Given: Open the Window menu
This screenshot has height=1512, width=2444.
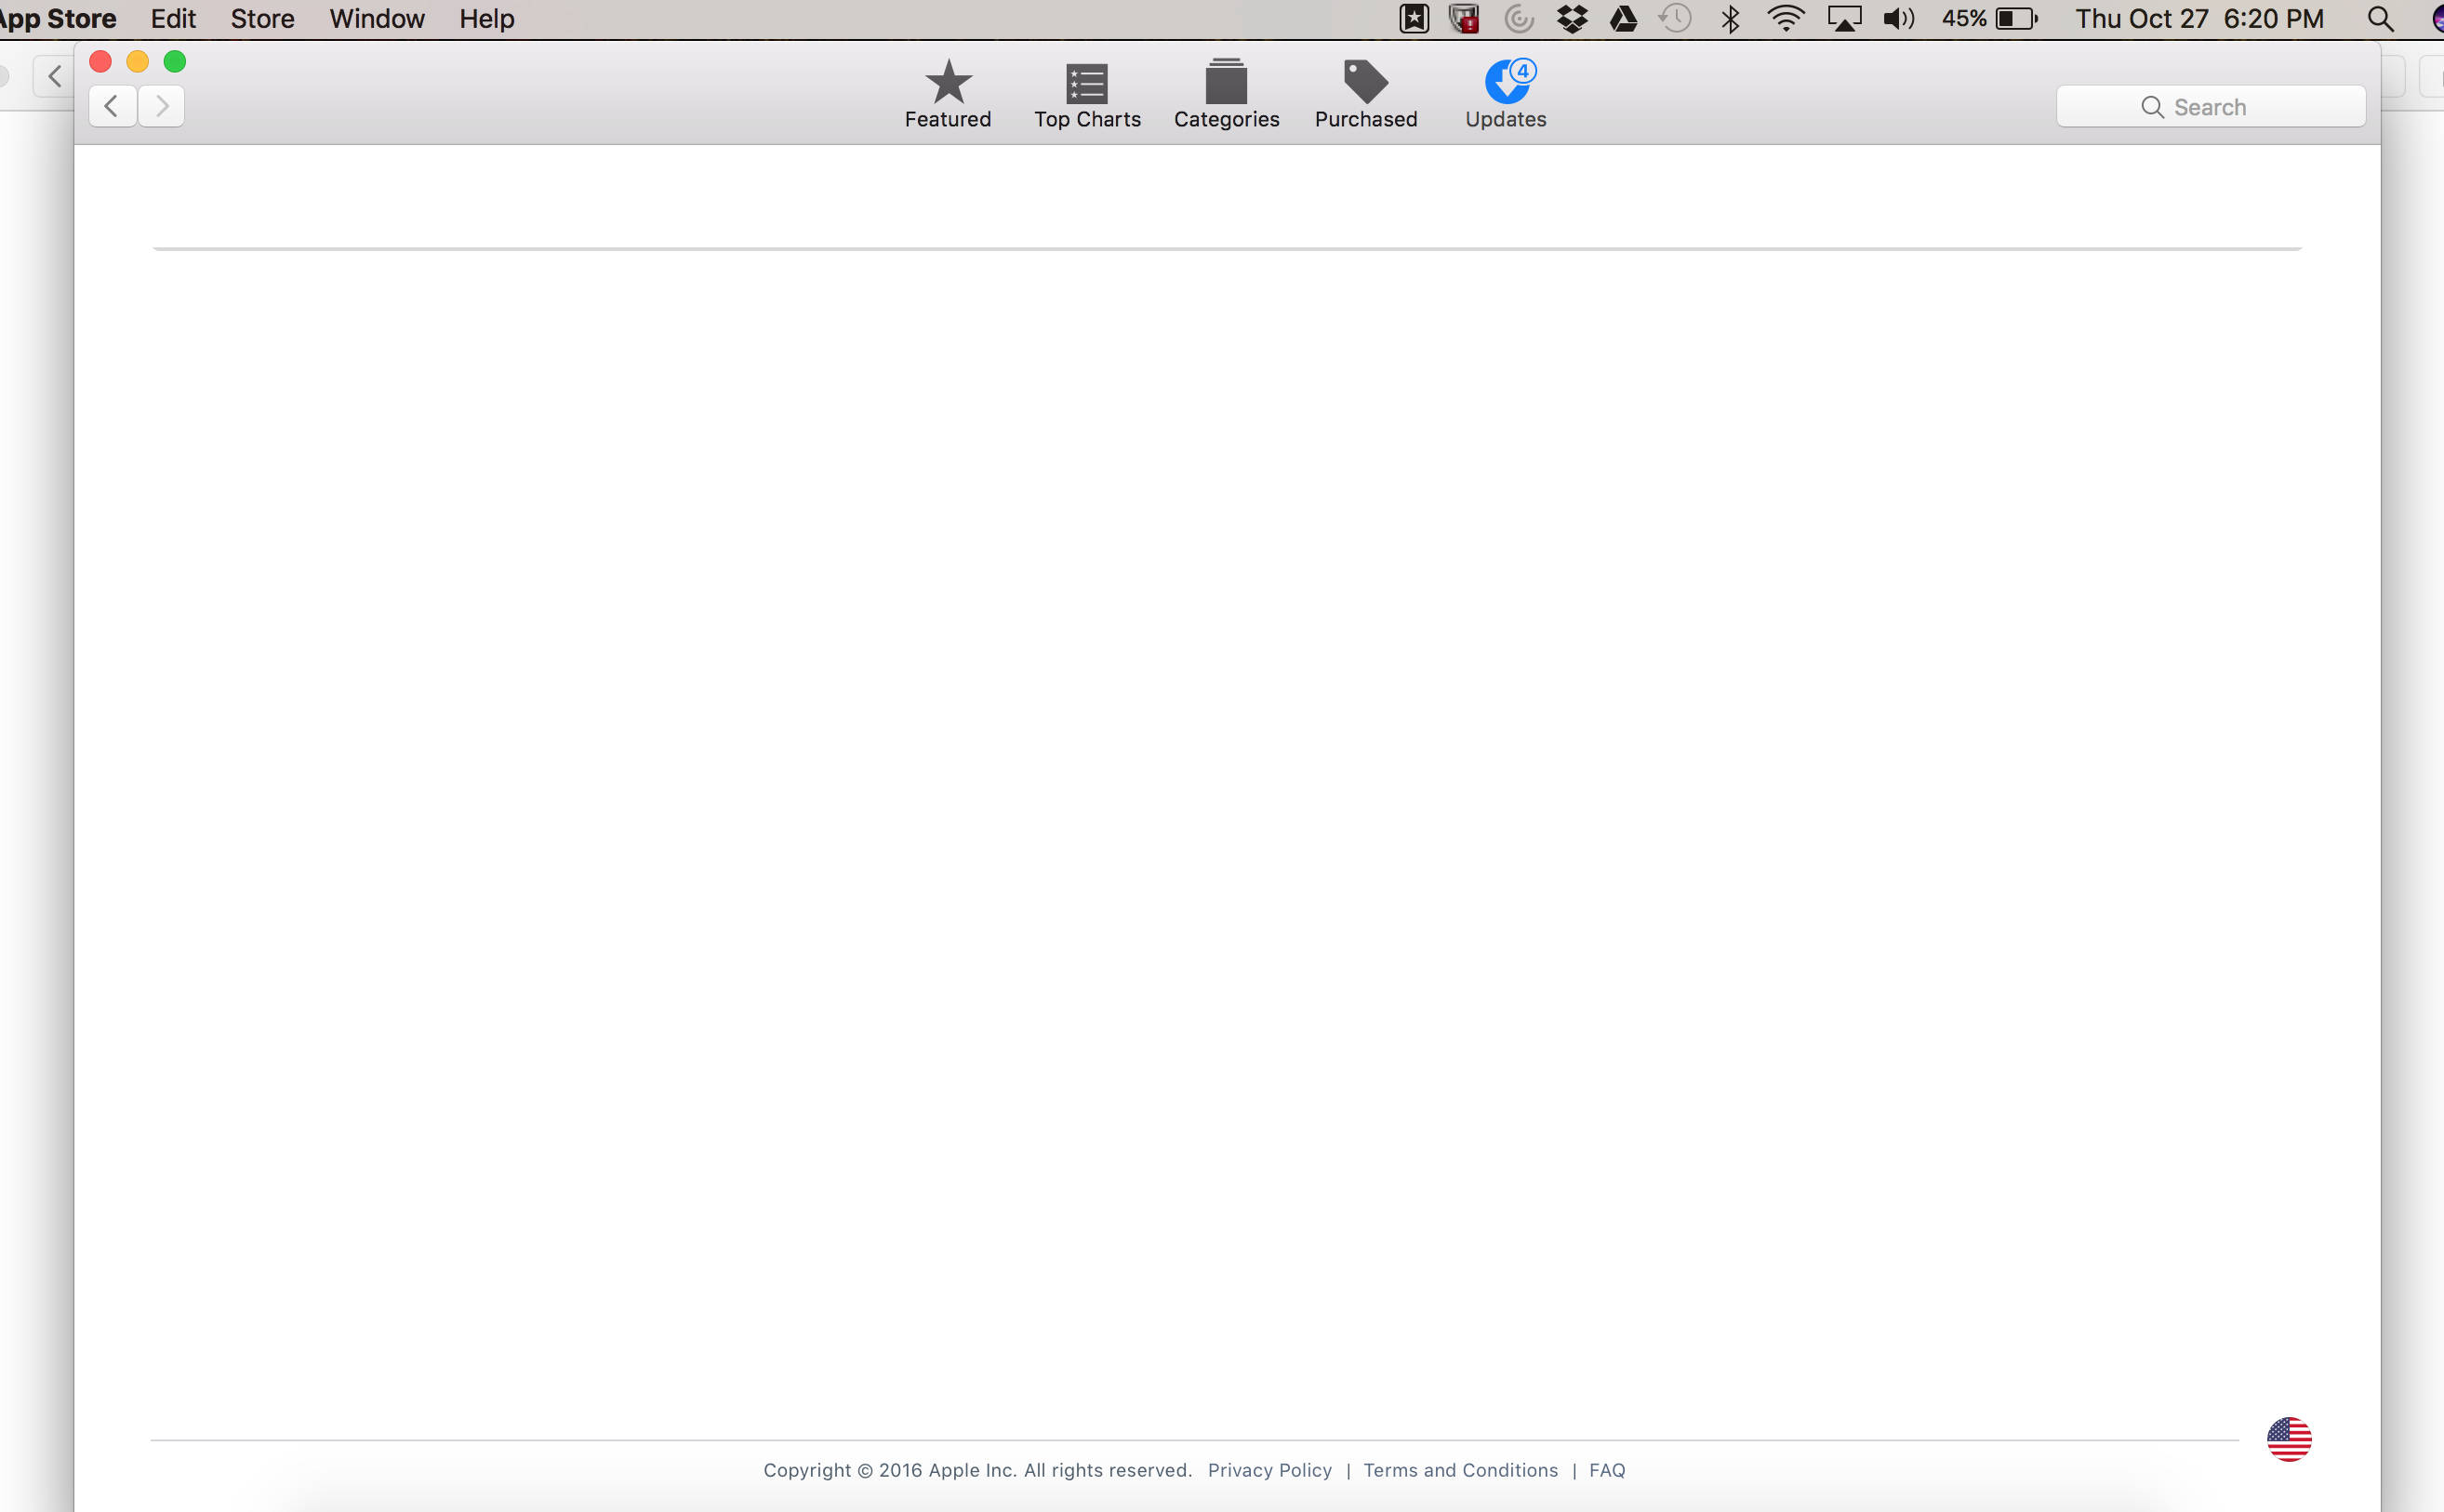Looking at the screenshot, I should [x=377, y=19].
